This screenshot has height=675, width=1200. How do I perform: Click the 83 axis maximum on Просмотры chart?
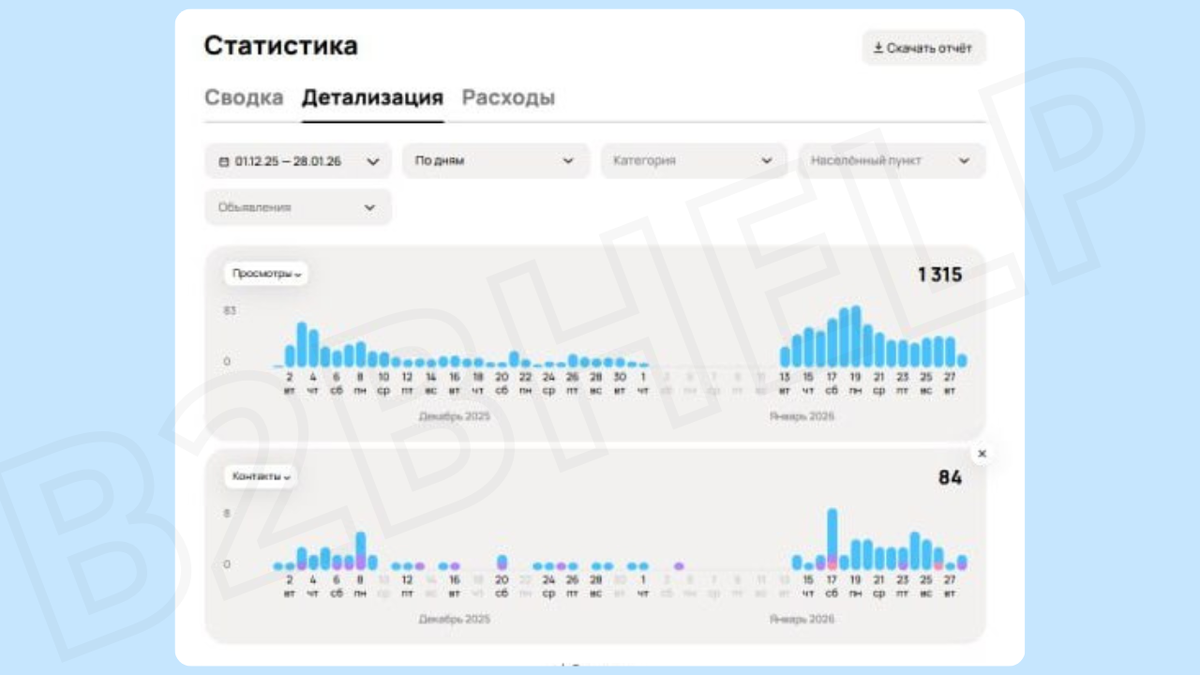(230, 310)
